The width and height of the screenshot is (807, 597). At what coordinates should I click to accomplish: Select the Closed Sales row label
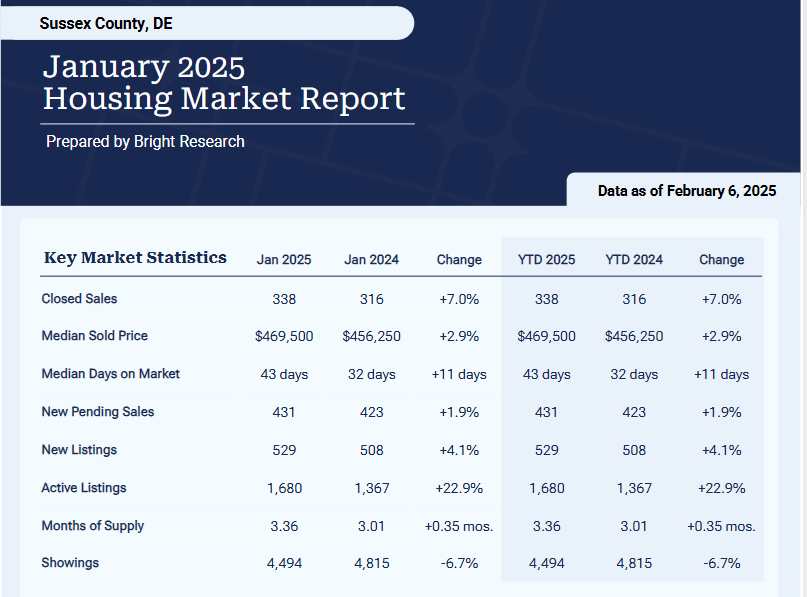(x=79, y=299)
